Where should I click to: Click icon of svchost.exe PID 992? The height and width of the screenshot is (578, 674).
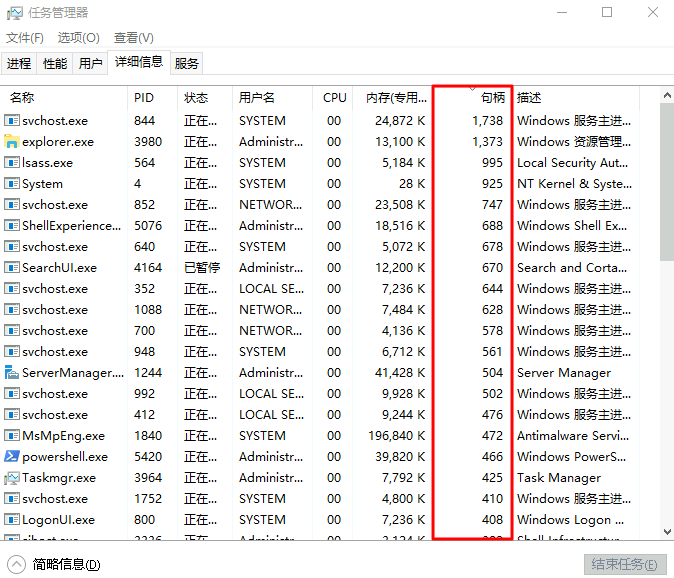point(12,393)
